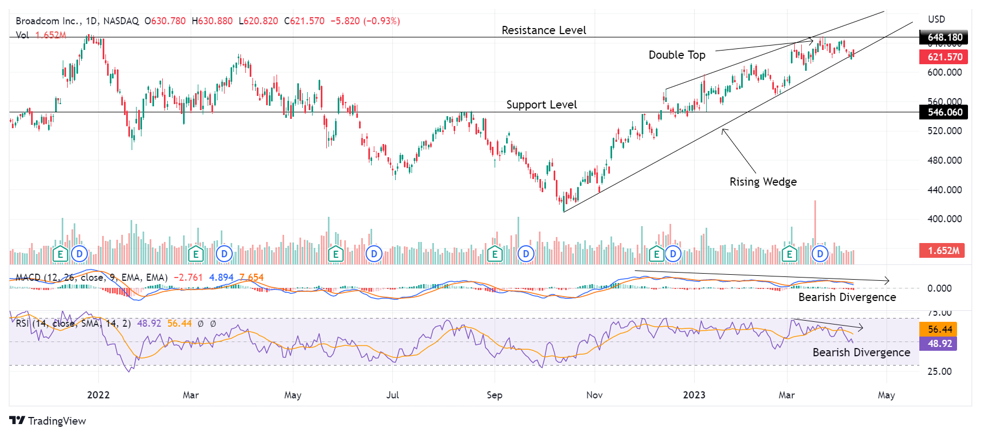Click the 0.000 MACD axis value
Screen dimensions: 989x435
coord(940,288)
